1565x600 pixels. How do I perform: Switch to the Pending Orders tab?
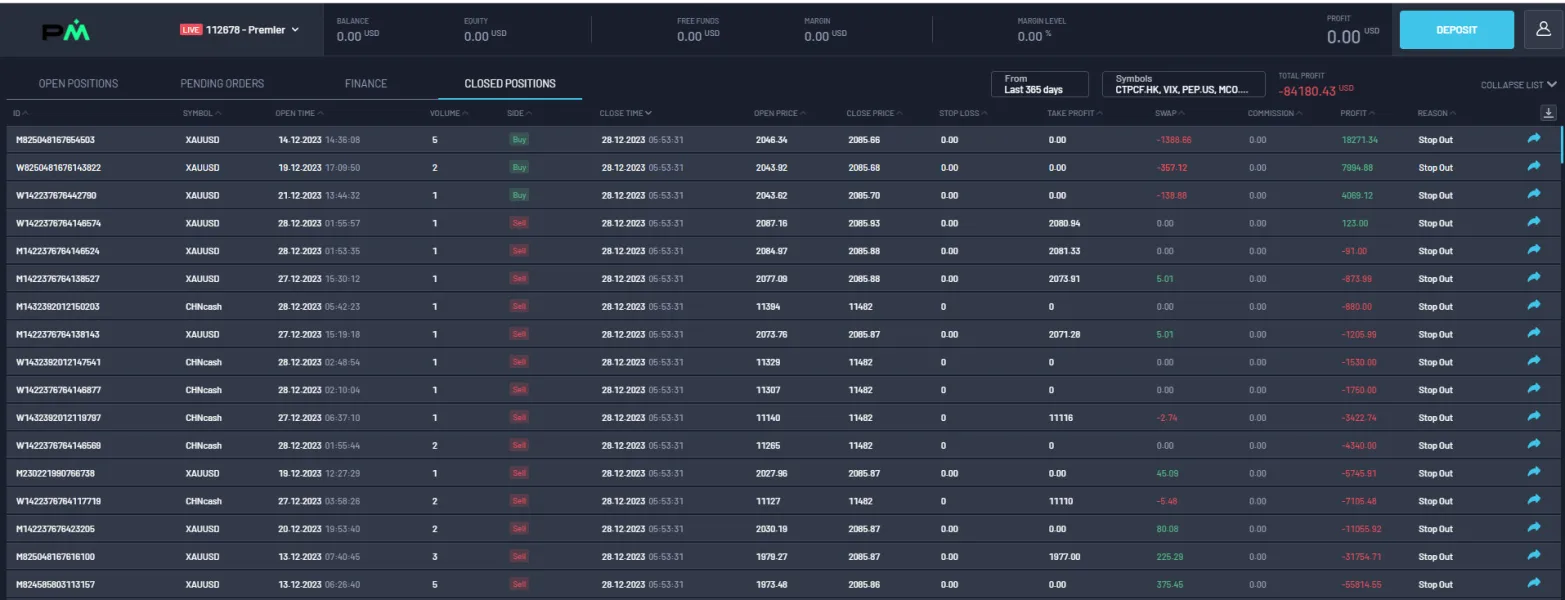222,84
